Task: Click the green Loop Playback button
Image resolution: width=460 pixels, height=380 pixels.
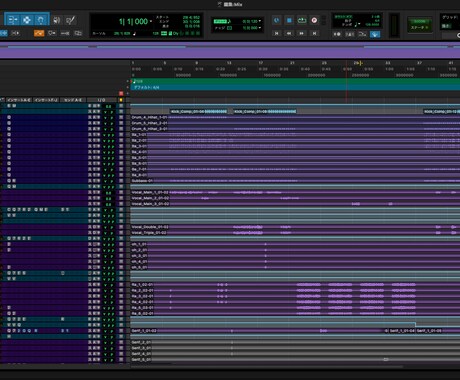Action: pyautogui.click(x=302, y=20)
